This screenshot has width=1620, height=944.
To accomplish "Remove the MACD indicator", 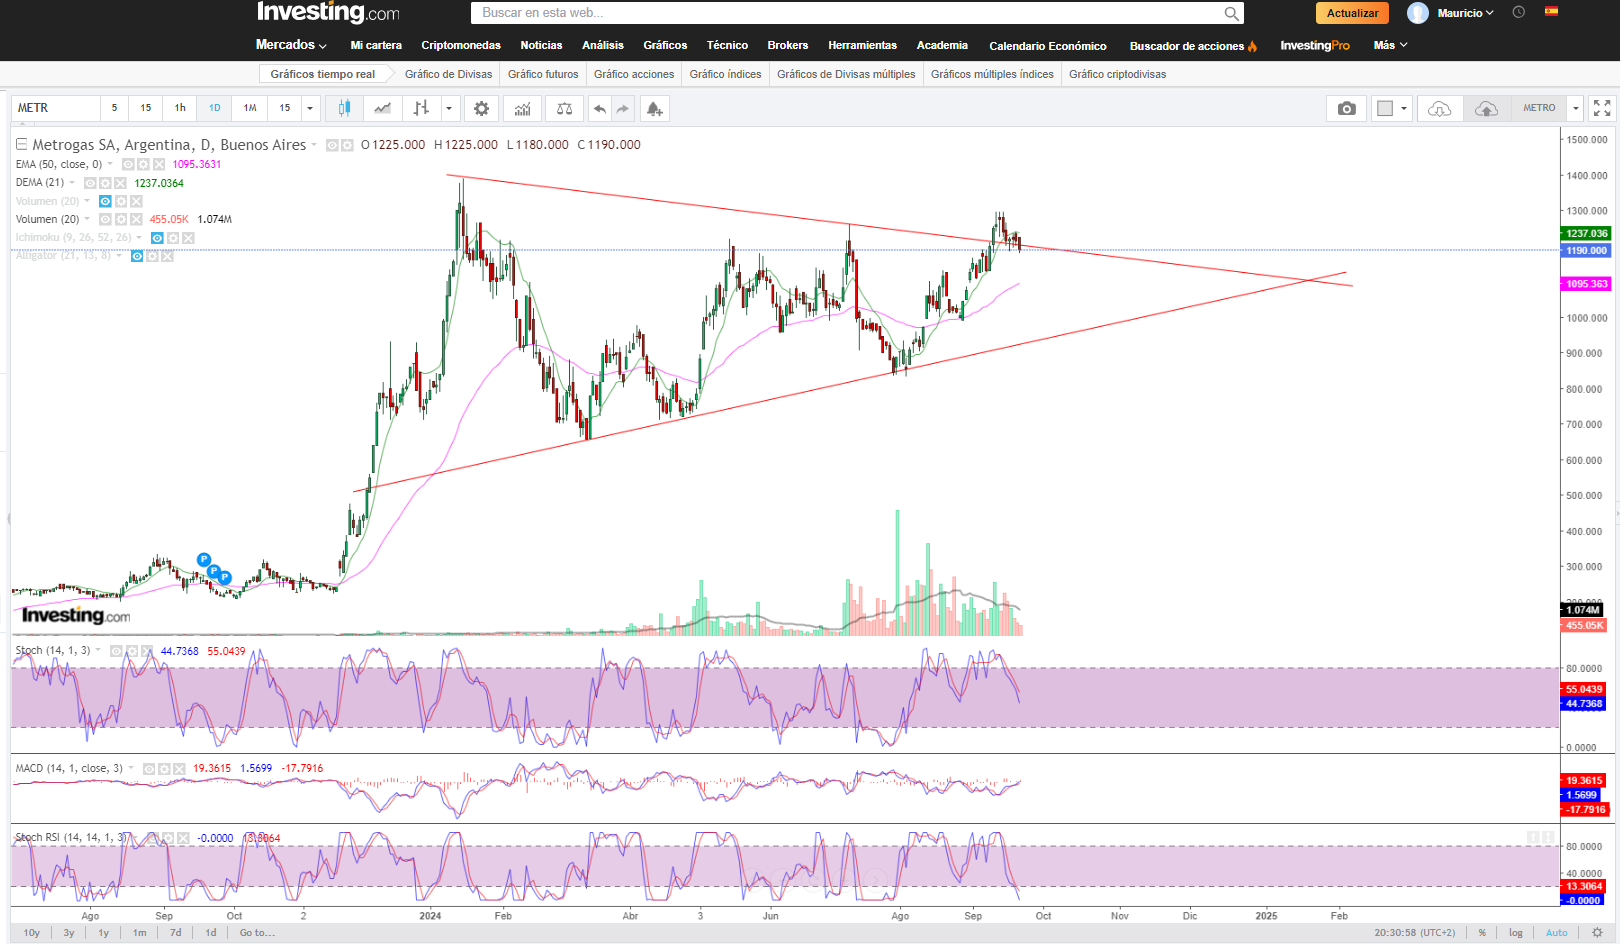I will 179,769.
